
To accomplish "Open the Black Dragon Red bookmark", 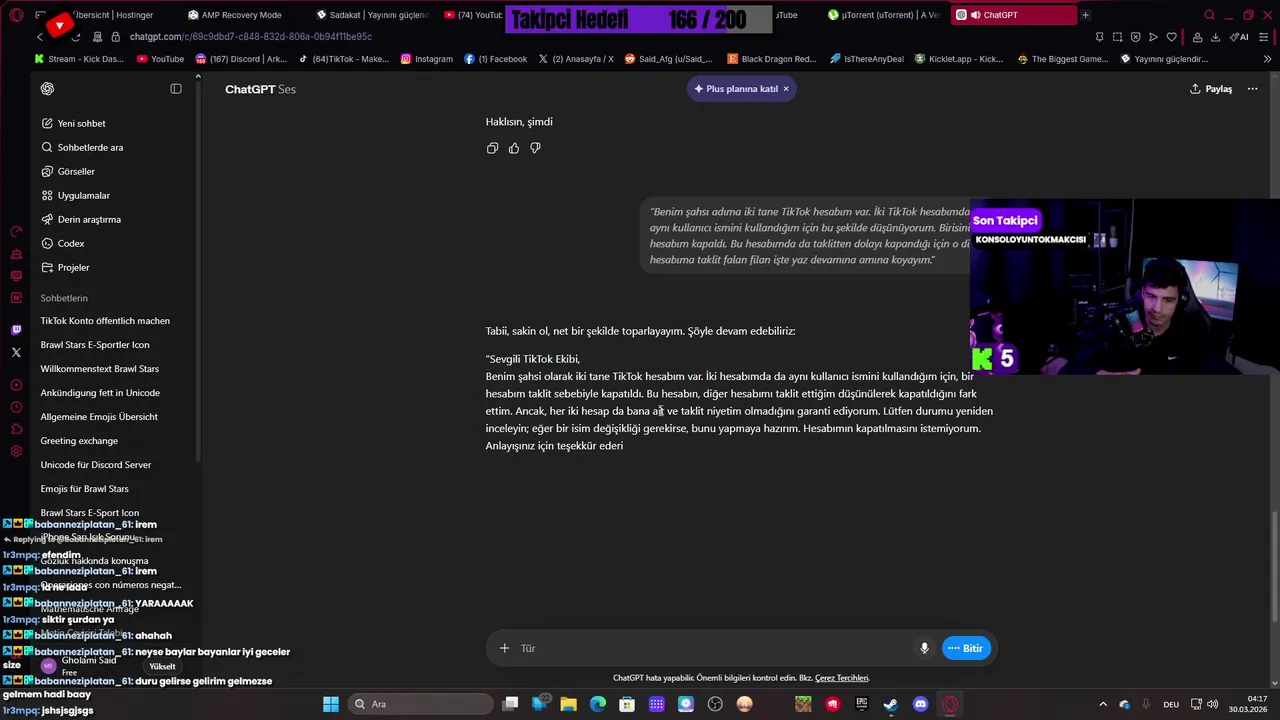I will tap(772, 59).
